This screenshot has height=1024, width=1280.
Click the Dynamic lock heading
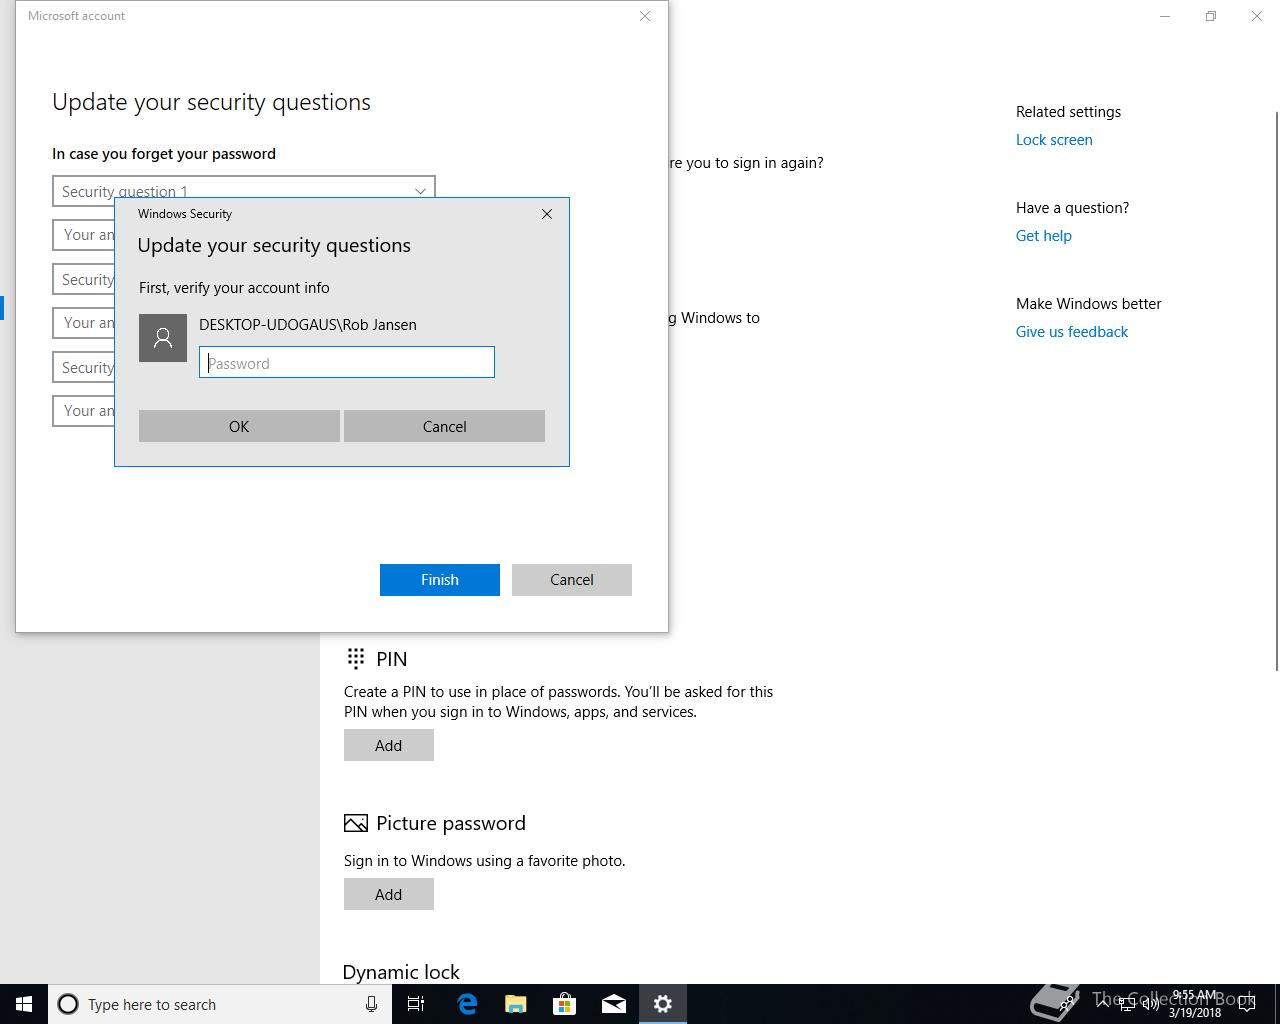pyautogui.click(x=401, y=972)
